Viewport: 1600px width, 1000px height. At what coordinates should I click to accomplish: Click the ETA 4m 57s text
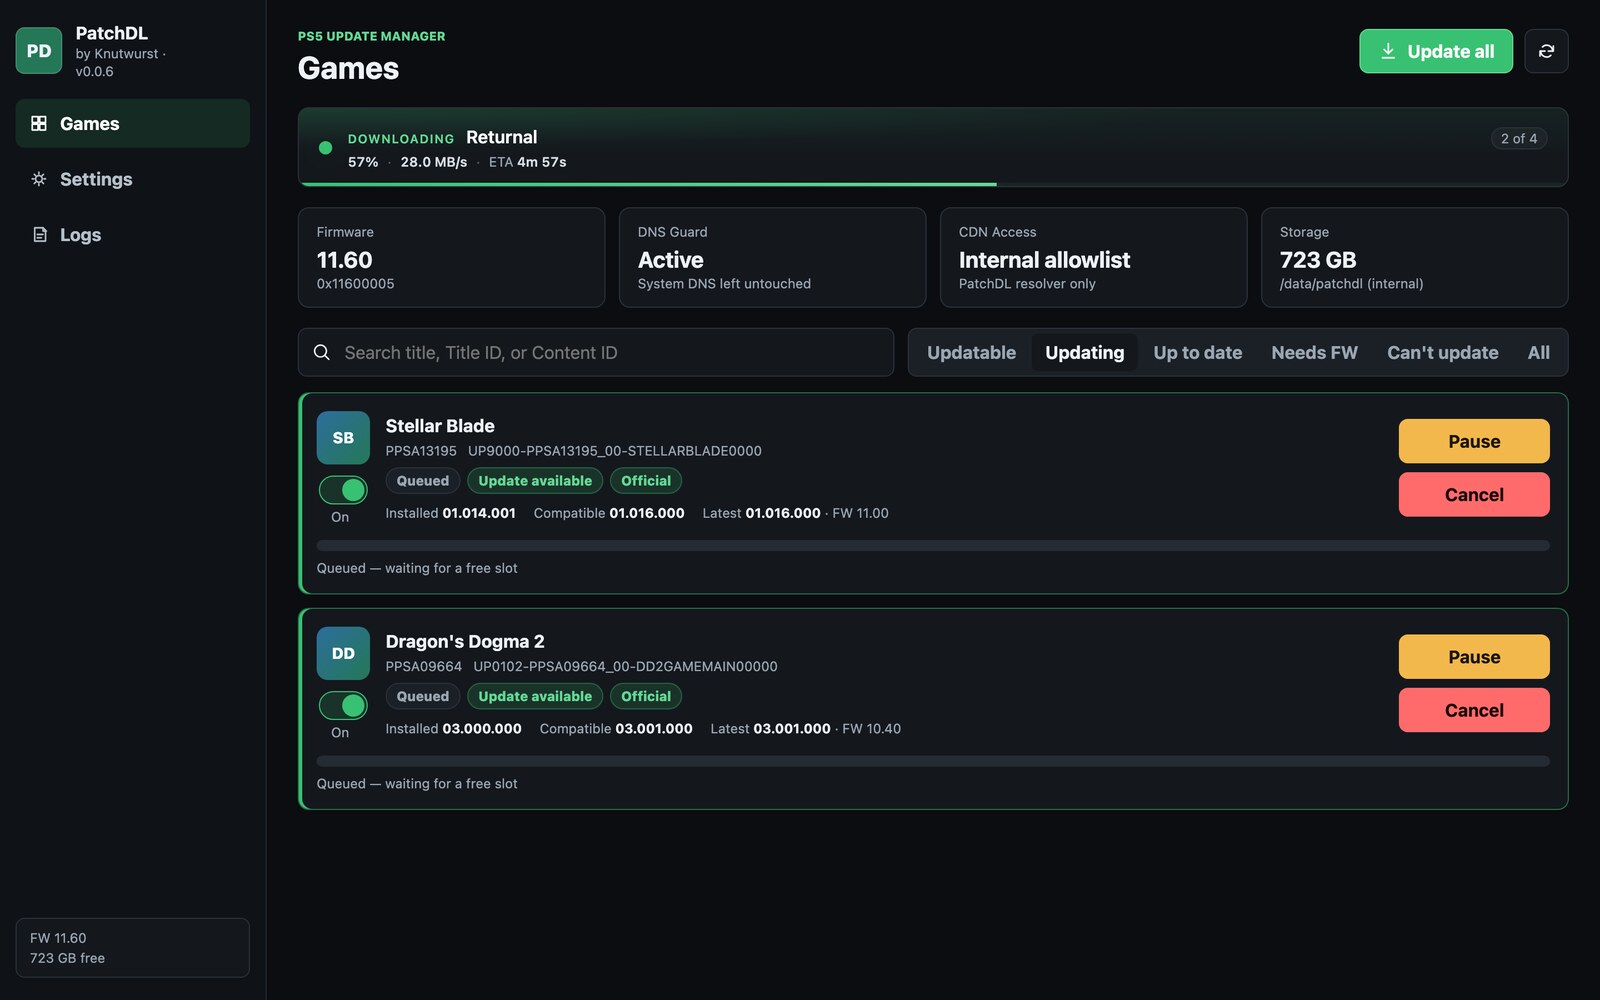(527, 162)
